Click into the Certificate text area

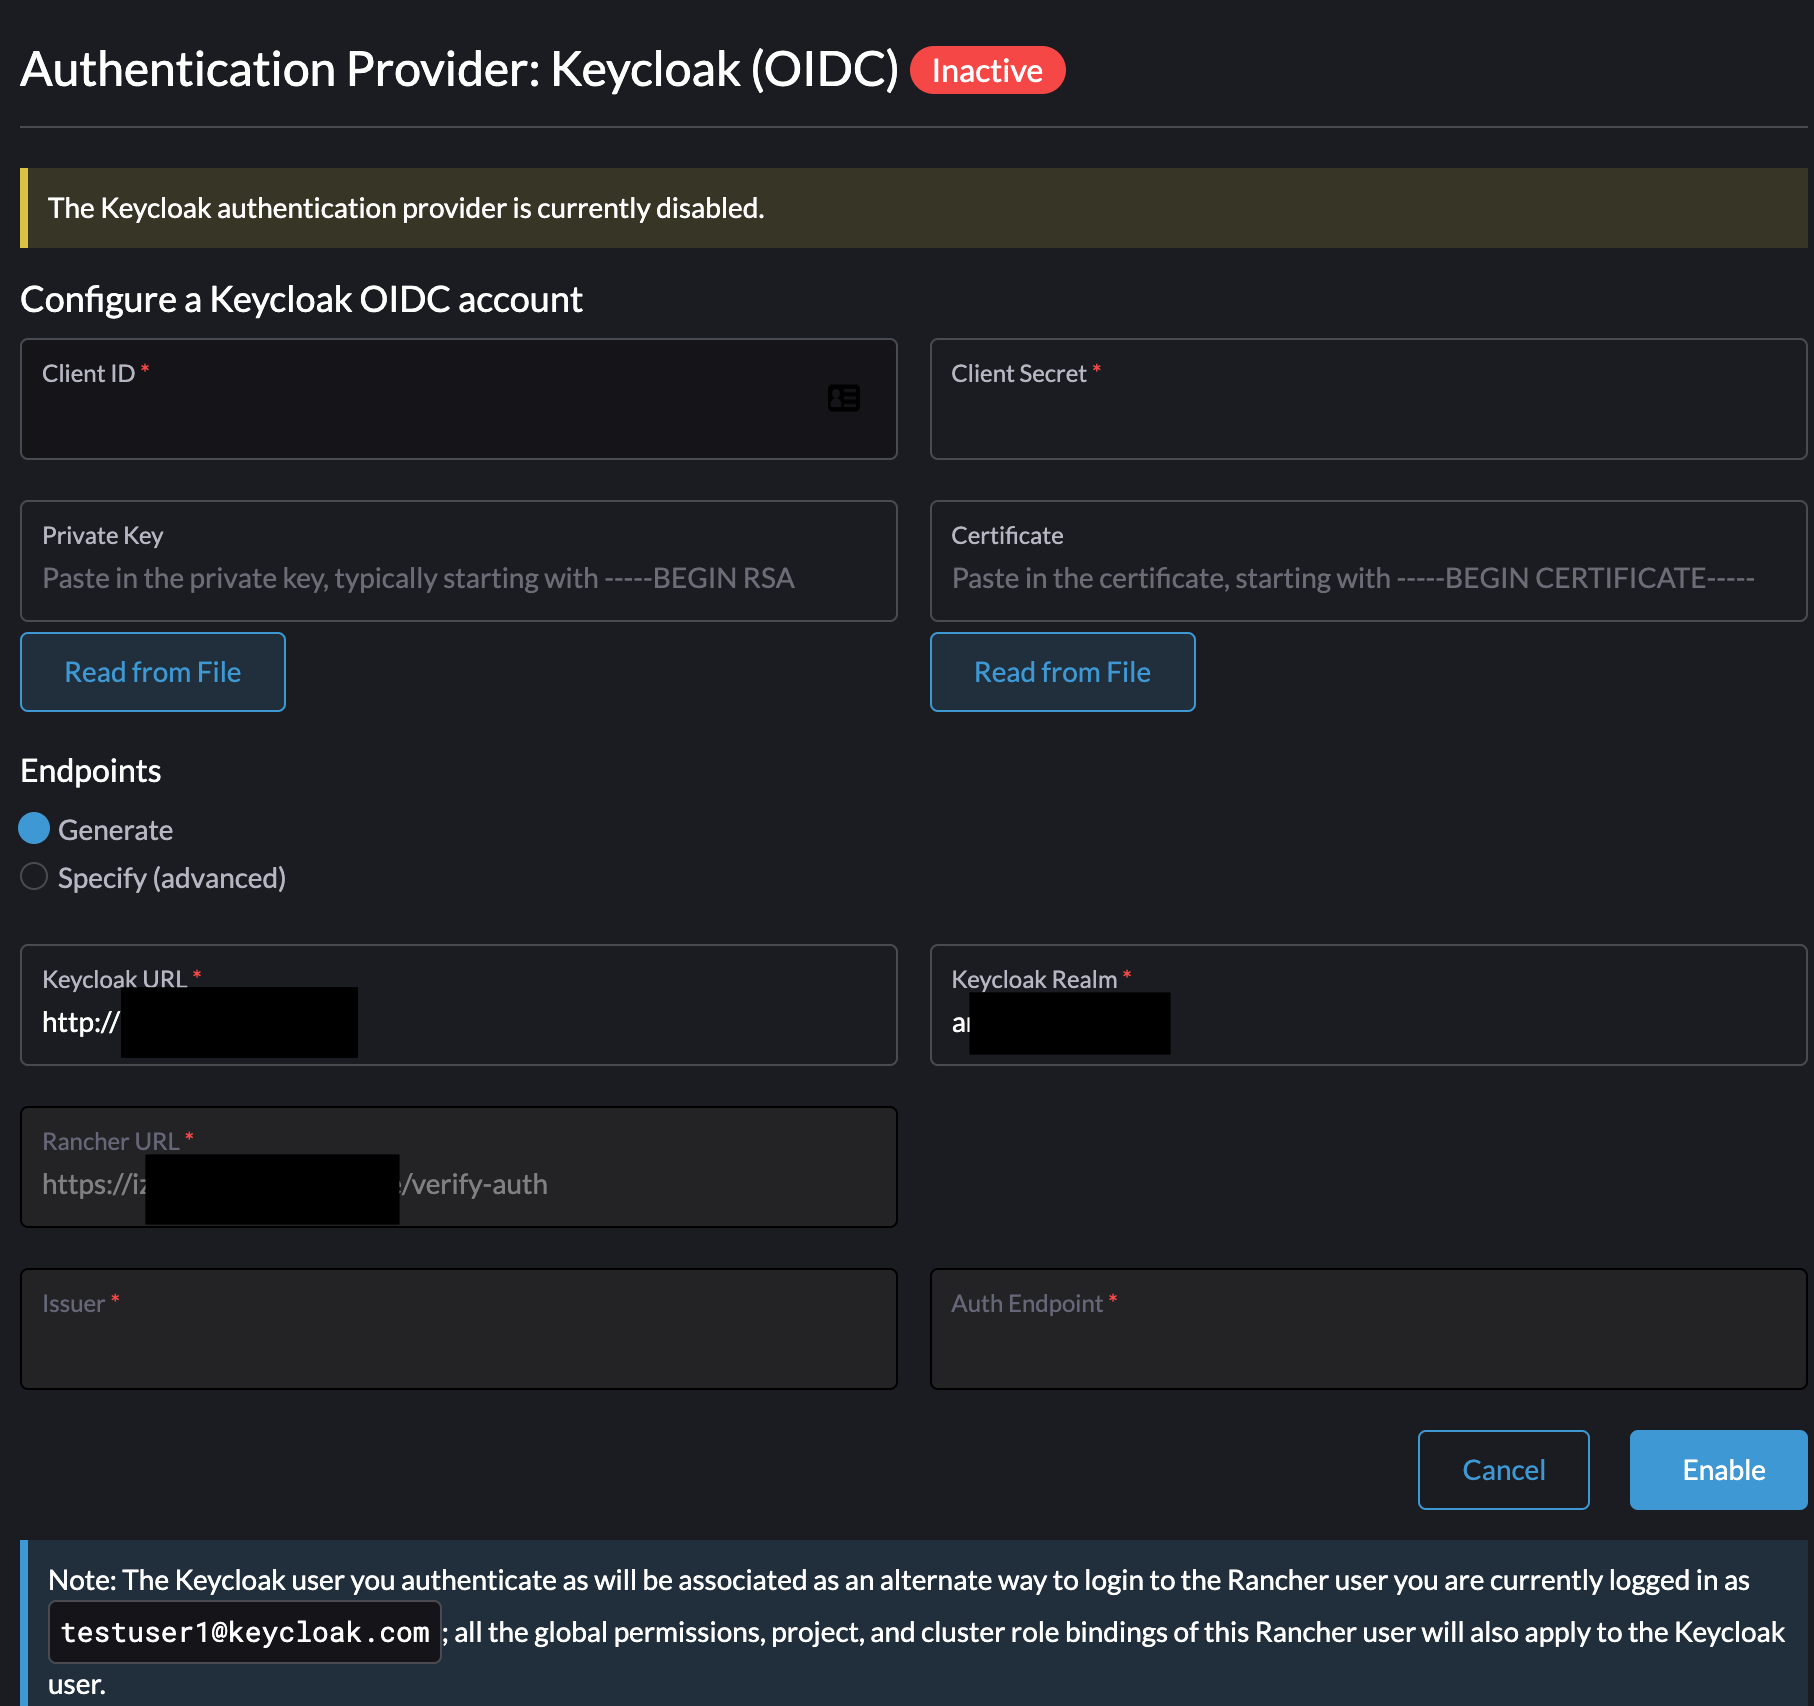1368,561
